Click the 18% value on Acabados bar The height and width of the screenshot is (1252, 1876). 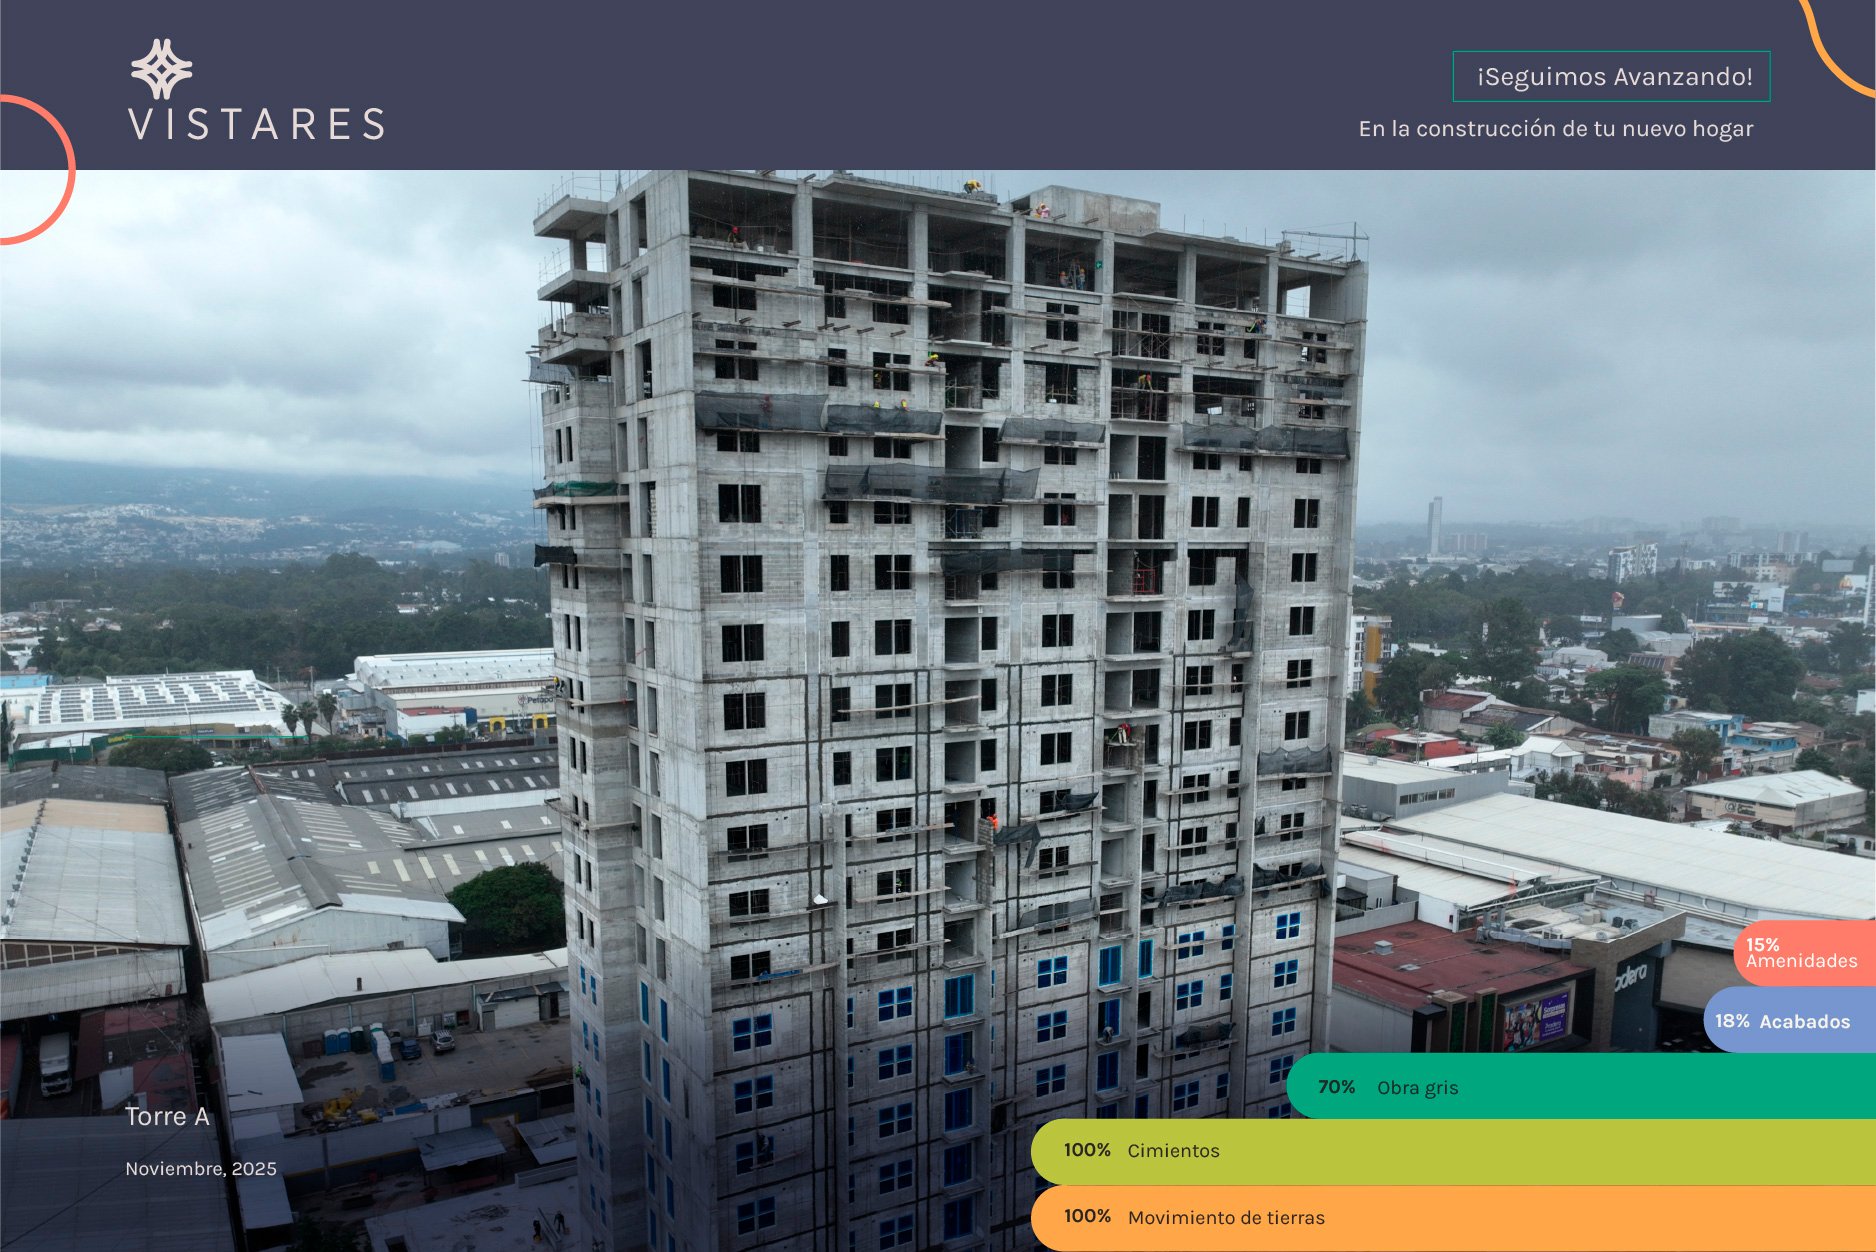coord(1732,1021)
